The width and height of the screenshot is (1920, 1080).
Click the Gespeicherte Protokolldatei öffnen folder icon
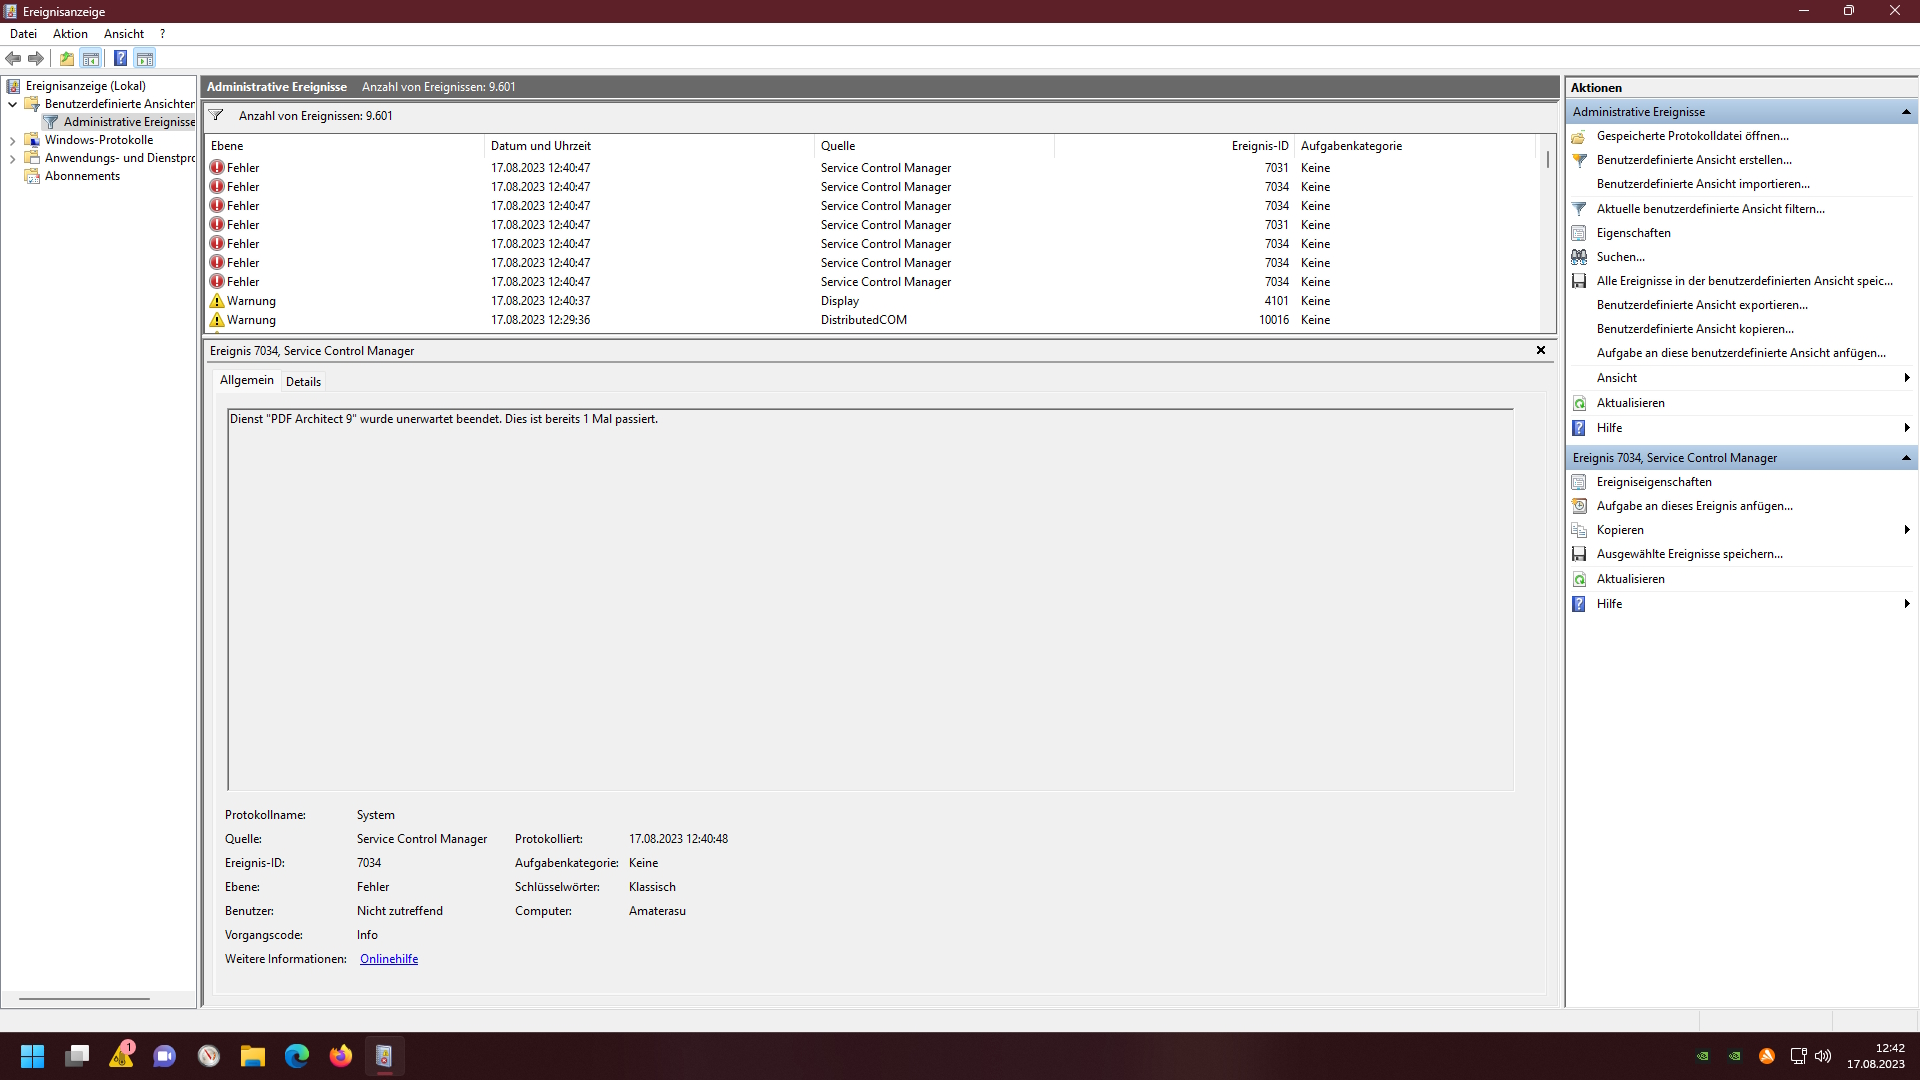point(1579,136)
